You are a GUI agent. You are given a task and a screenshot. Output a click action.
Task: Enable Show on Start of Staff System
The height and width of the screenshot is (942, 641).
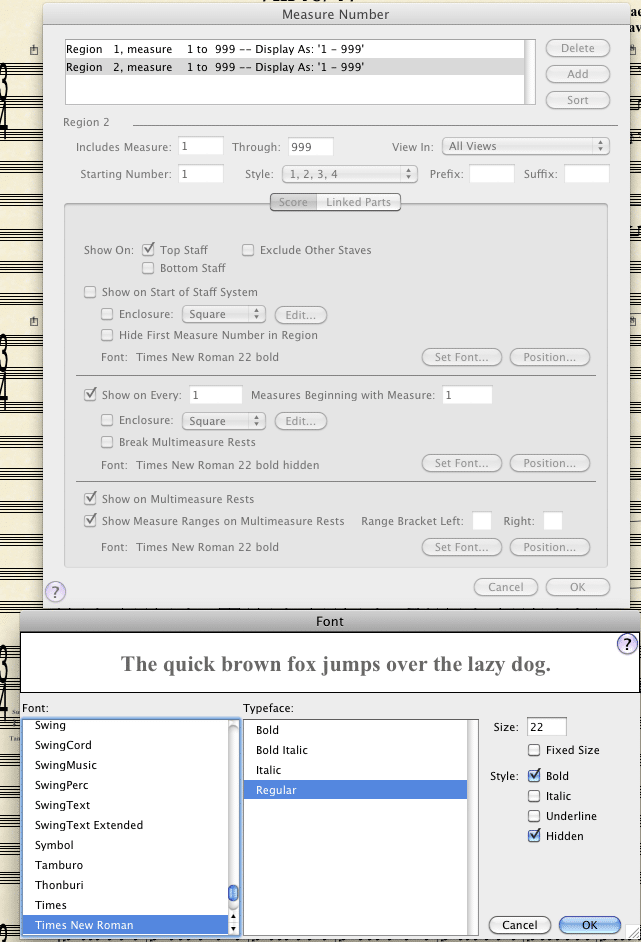(91, 292)
